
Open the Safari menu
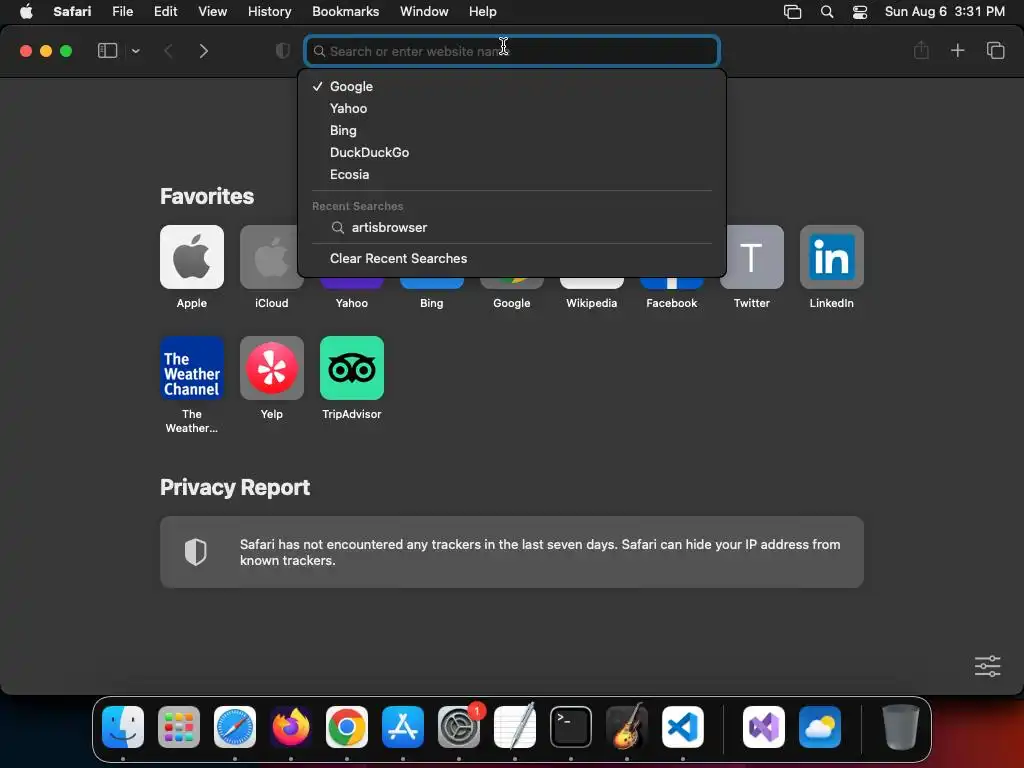[x=72, y=12]
